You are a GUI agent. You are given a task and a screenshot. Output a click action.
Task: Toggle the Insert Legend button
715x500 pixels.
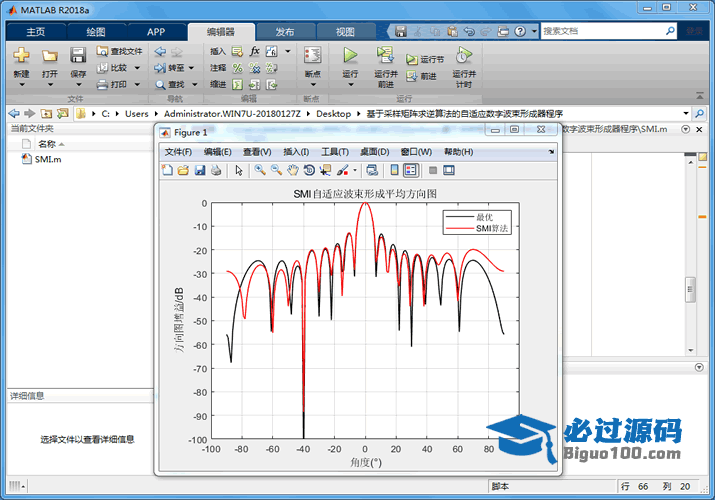[410, 170]
